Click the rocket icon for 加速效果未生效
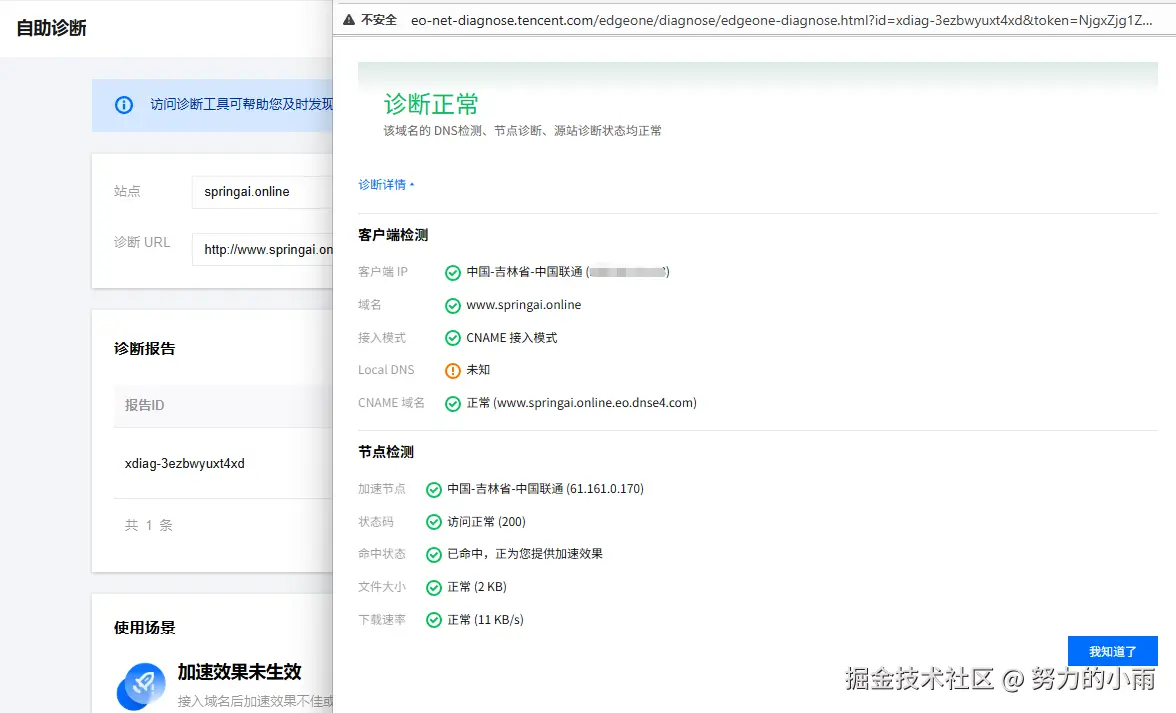Screen dimensions: 1176x713 [141, 686]
